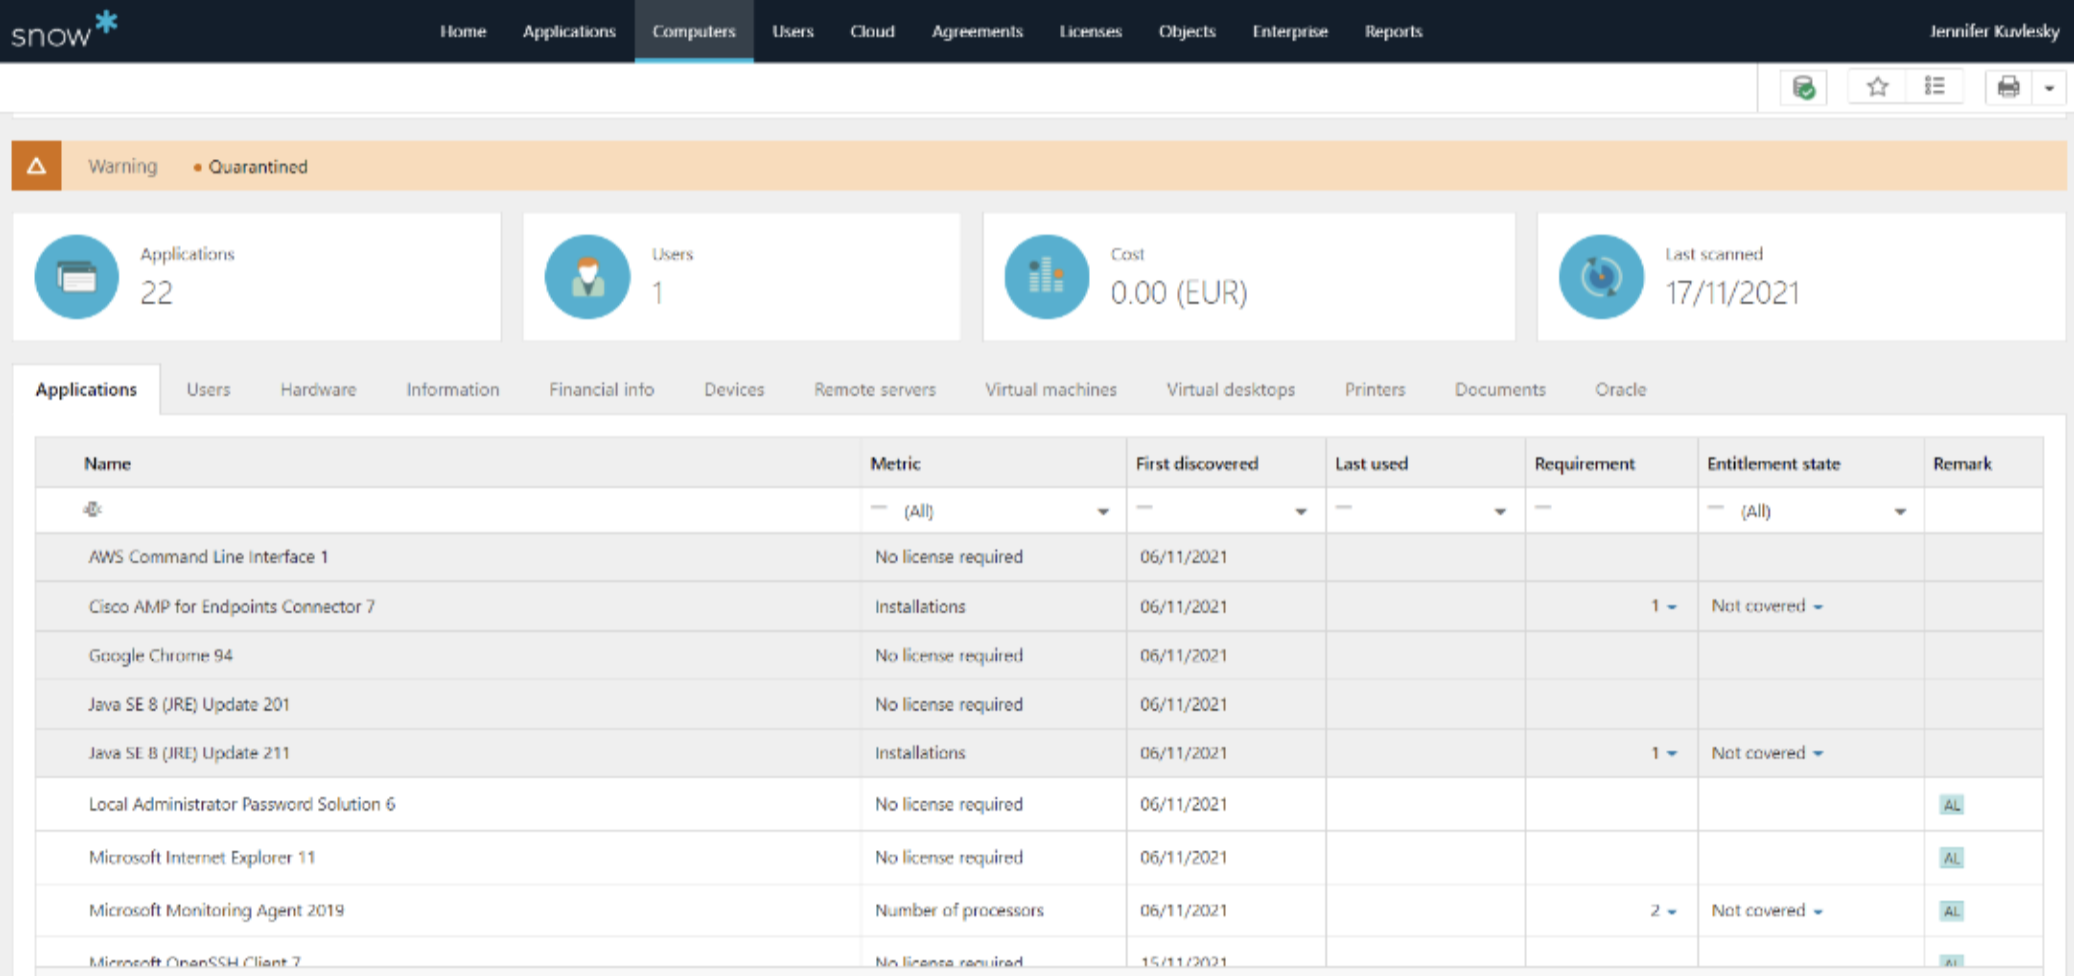Switch to the Remote servers tab
Viewport: 2074px width, 976px height.
point(875,390)
